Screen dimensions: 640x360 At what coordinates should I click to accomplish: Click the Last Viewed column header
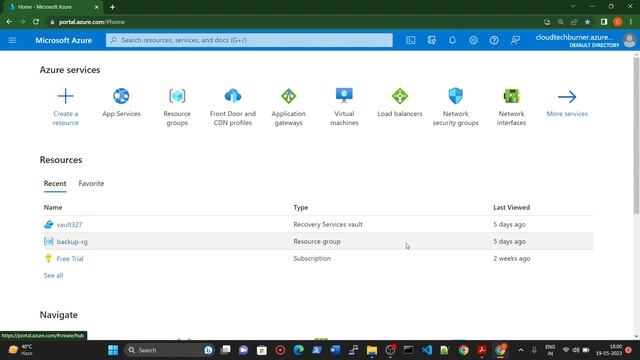pyautogui.click(x=511, y=207)
